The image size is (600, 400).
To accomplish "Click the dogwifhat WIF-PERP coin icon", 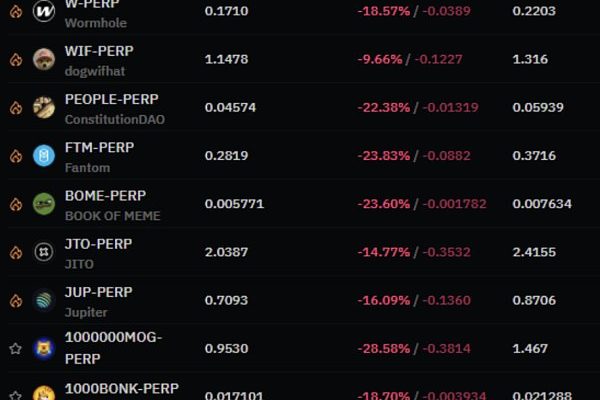I will [44, 59].
